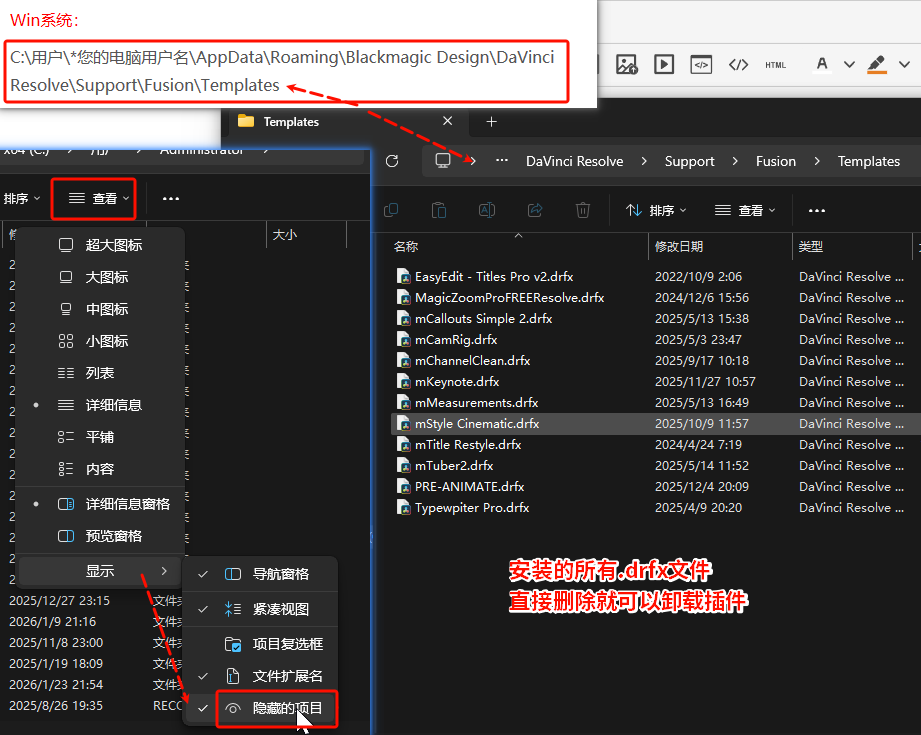Navigate to Fusion breadcrumb folder
The width and height of the screenshot is (921, 735).
point(775,161)
